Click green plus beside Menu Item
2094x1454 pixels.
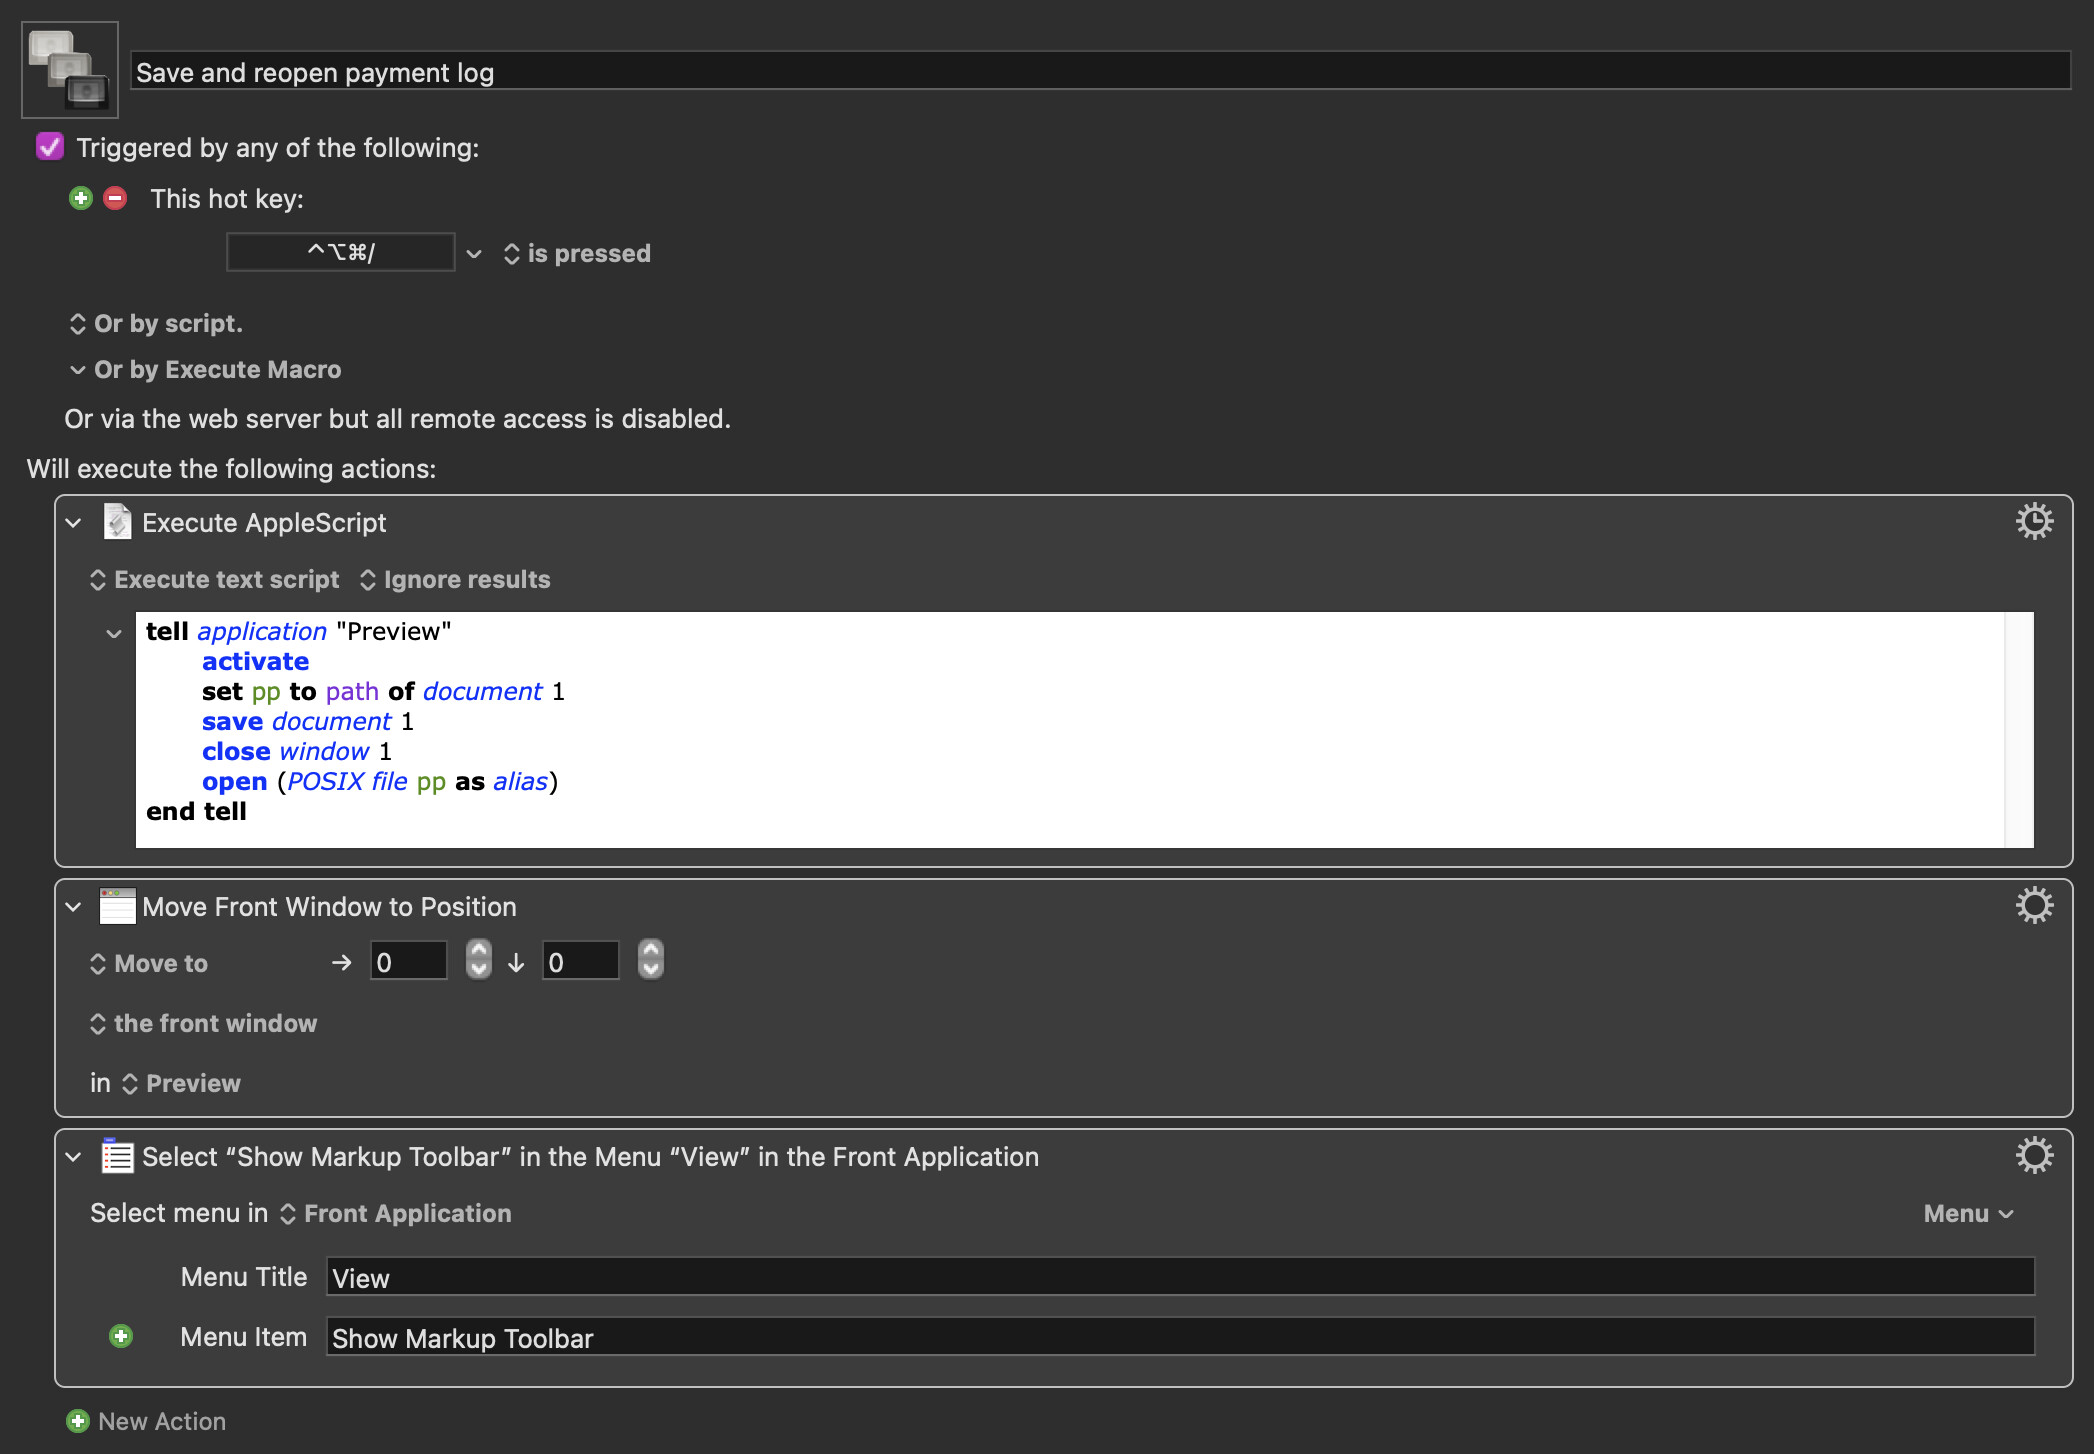click(121, 1336)
